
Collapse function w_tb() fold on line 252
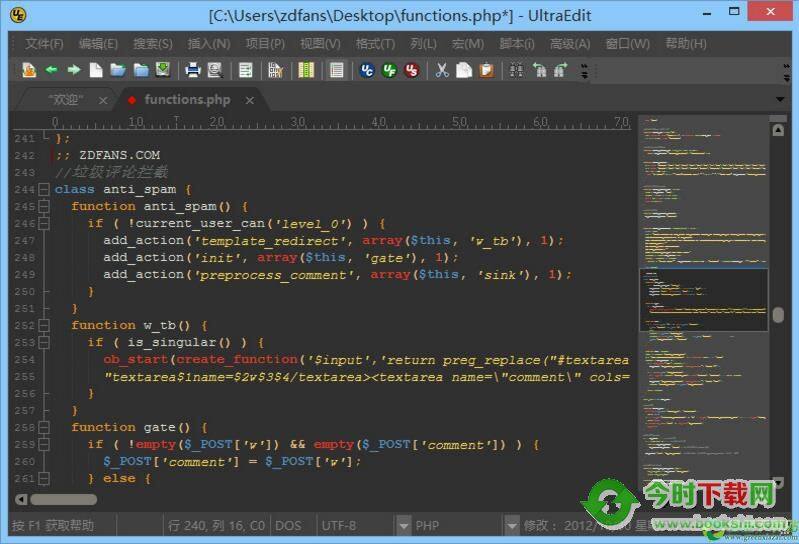coord(44,325)
